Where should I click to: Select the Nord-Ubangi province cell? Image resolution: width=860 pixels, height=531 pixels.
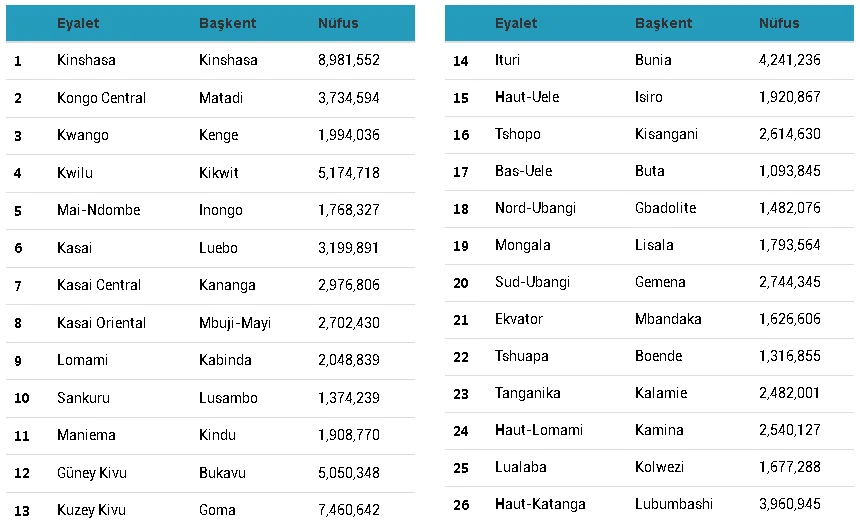535,208
